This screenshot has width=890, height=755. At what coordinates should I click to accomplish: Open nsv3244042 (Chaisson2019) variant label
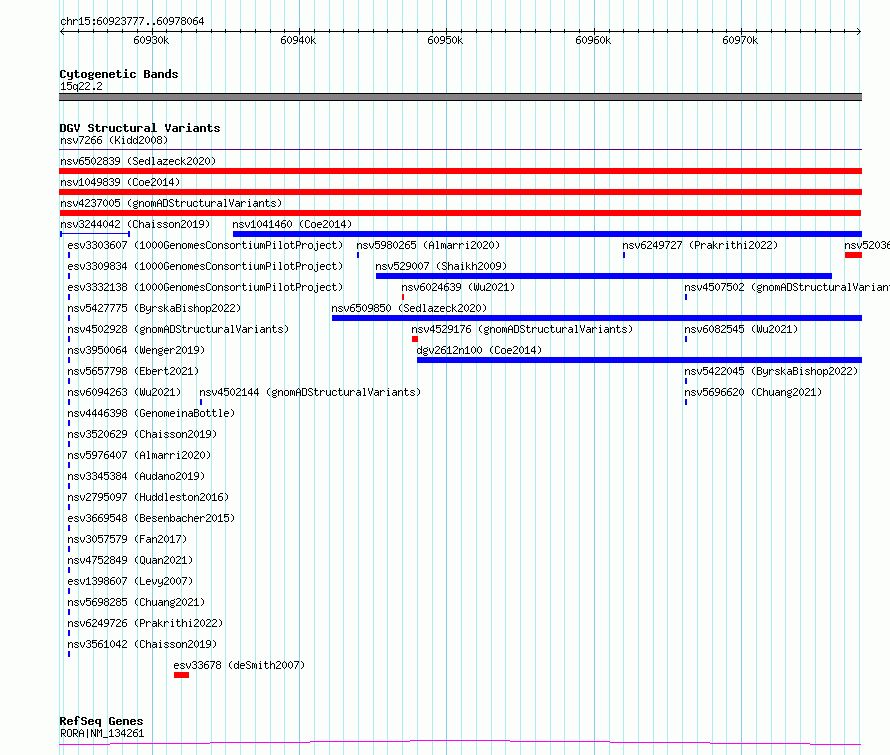135,224
